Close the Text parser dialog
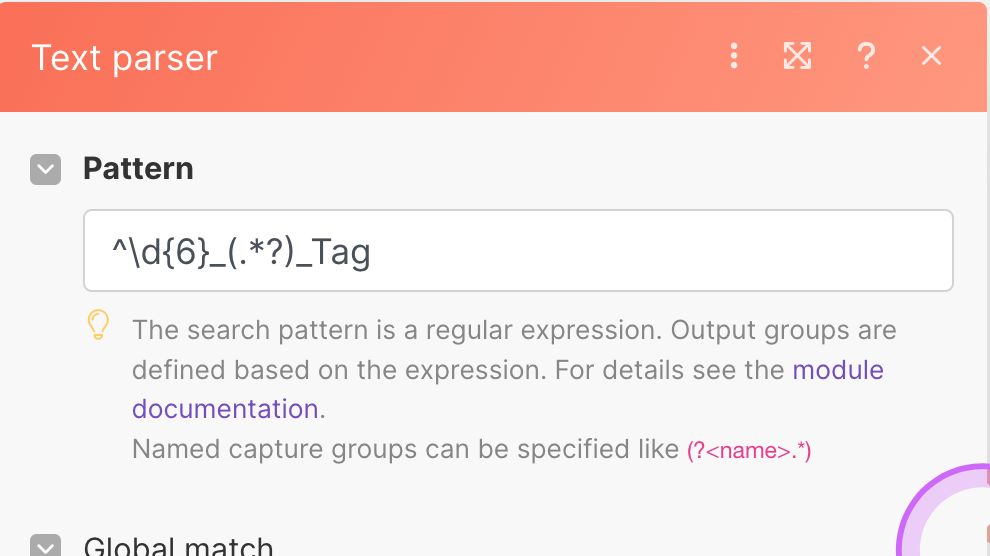The width and height of the screenshot is (990, 556). [931, 56]
